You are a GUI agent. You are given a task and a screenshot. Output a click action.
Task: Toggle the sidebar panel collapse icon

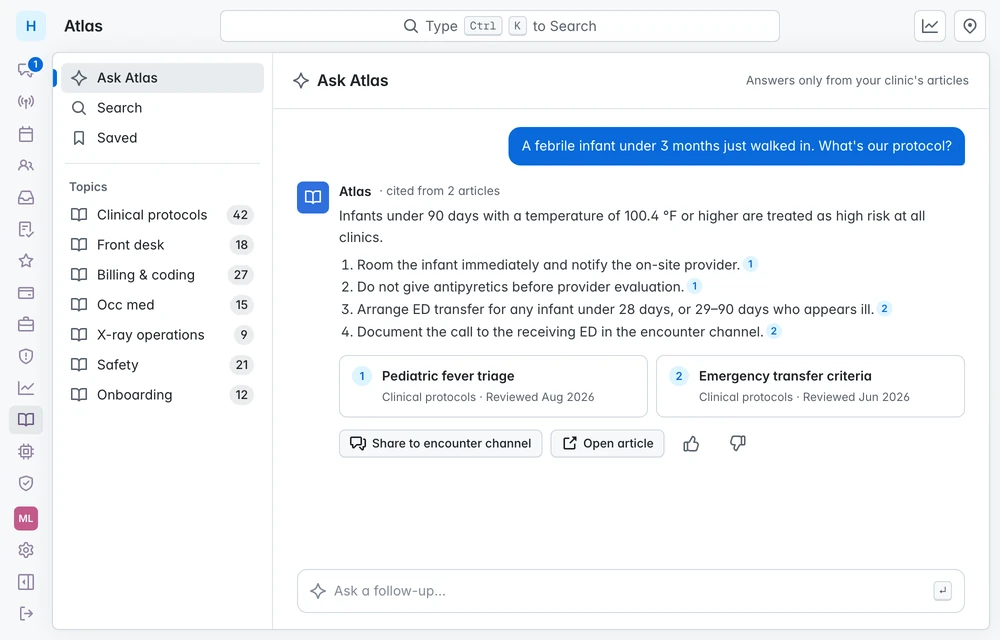point(26,582)
